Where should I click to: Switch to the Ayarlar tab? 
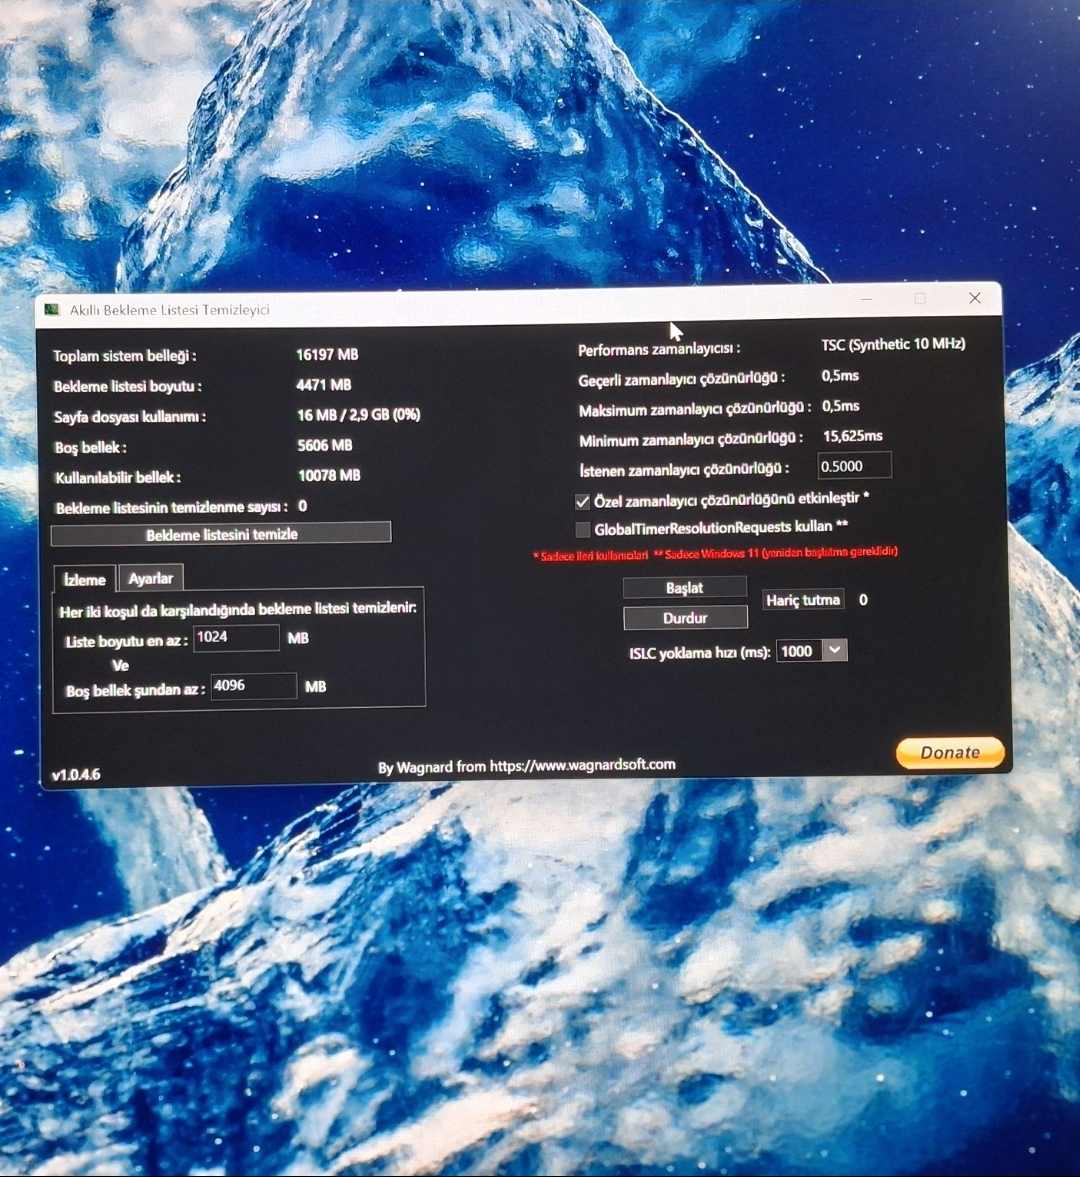(151, 578)
